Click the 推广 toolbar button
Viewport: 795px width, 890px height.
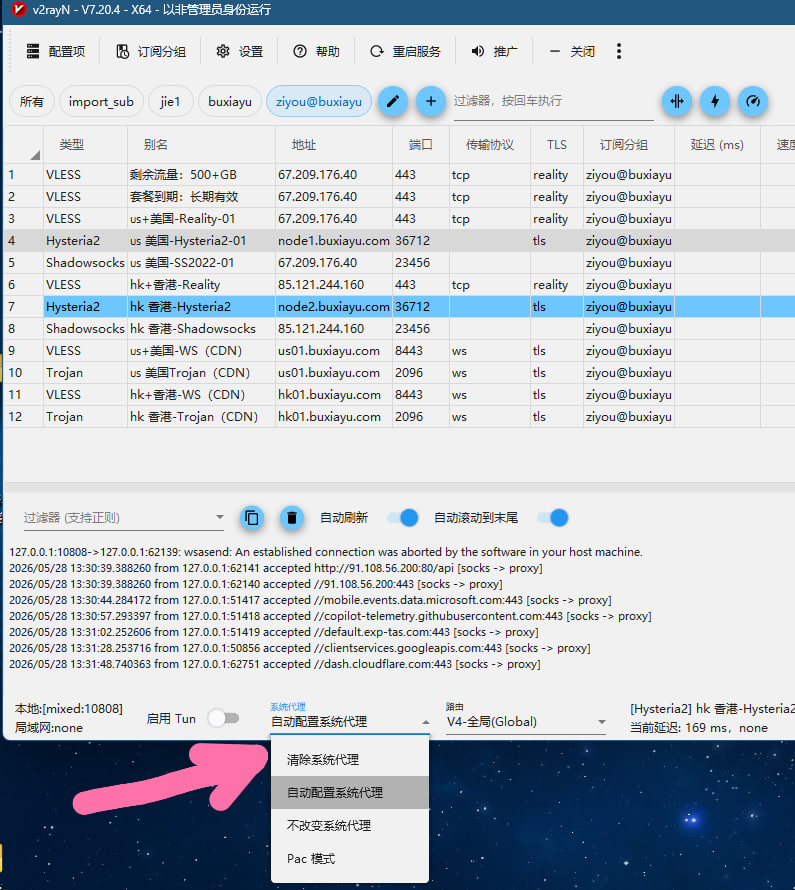pyautogui.click(x=494, y=52)
